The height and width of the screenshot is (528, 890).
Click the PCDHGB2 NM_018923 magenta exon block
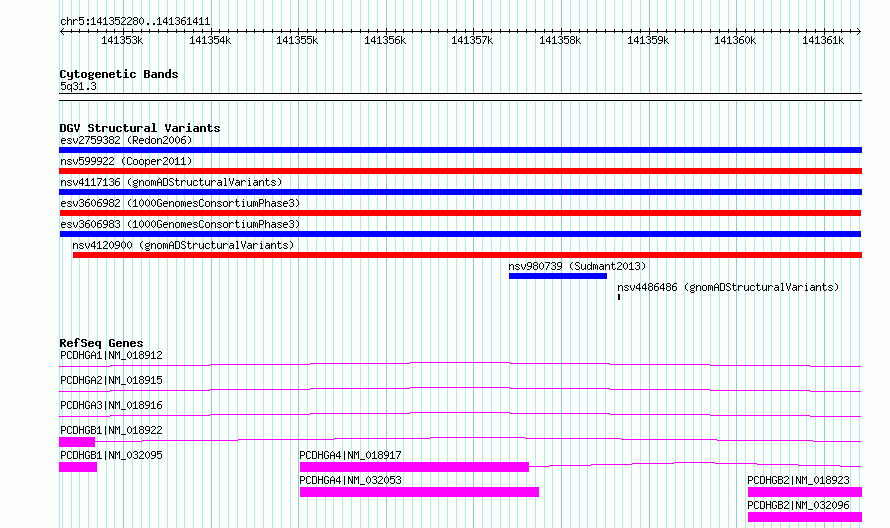click(x=805, y=492)
